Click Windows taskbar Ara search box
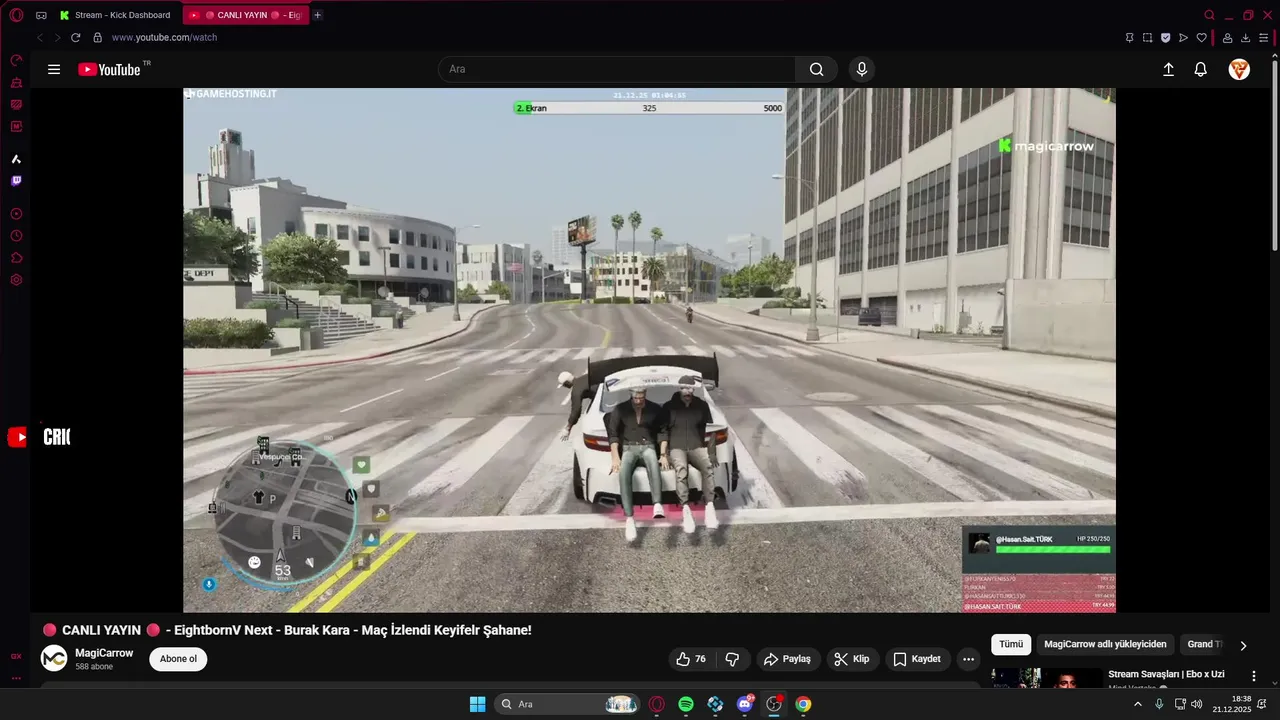The image size is (1280, 720). pyautogui.click(x=567, y=704)
